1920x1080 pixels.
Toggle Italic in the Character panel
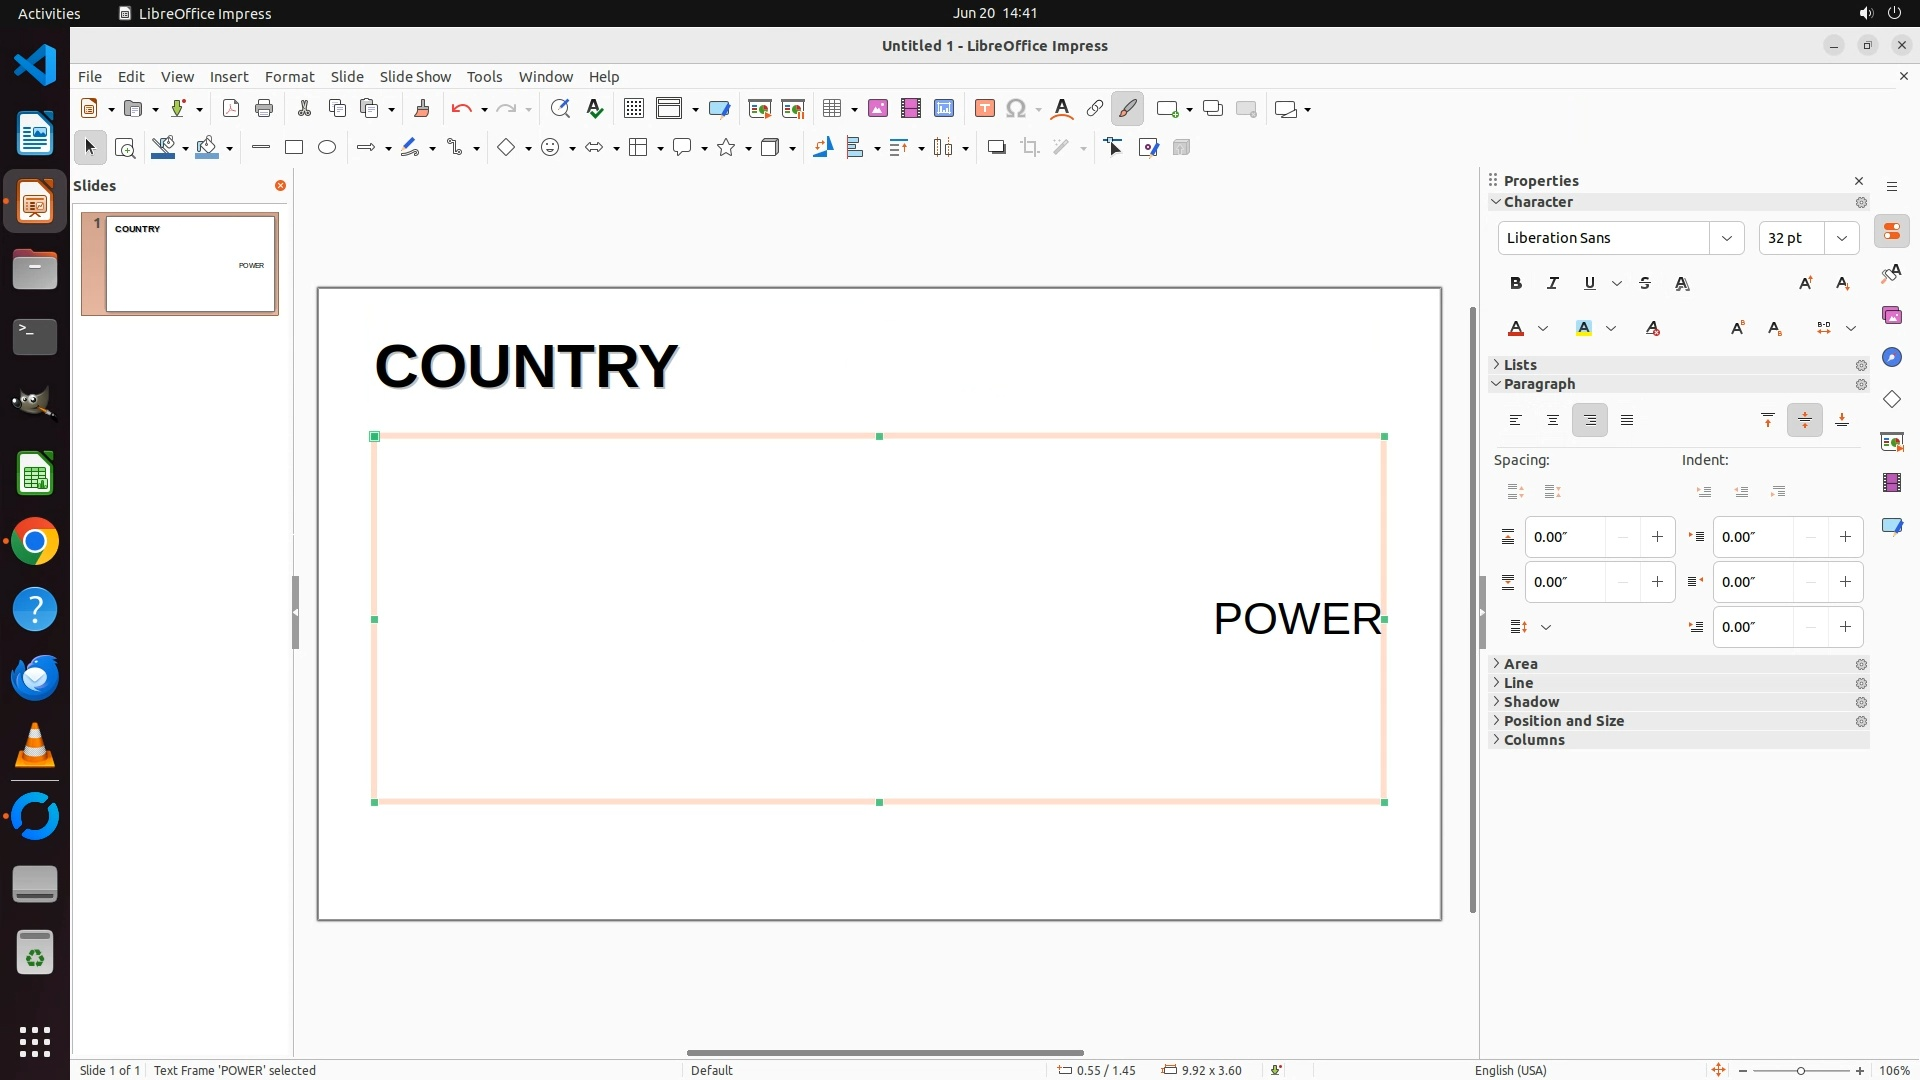point(1553,284)
